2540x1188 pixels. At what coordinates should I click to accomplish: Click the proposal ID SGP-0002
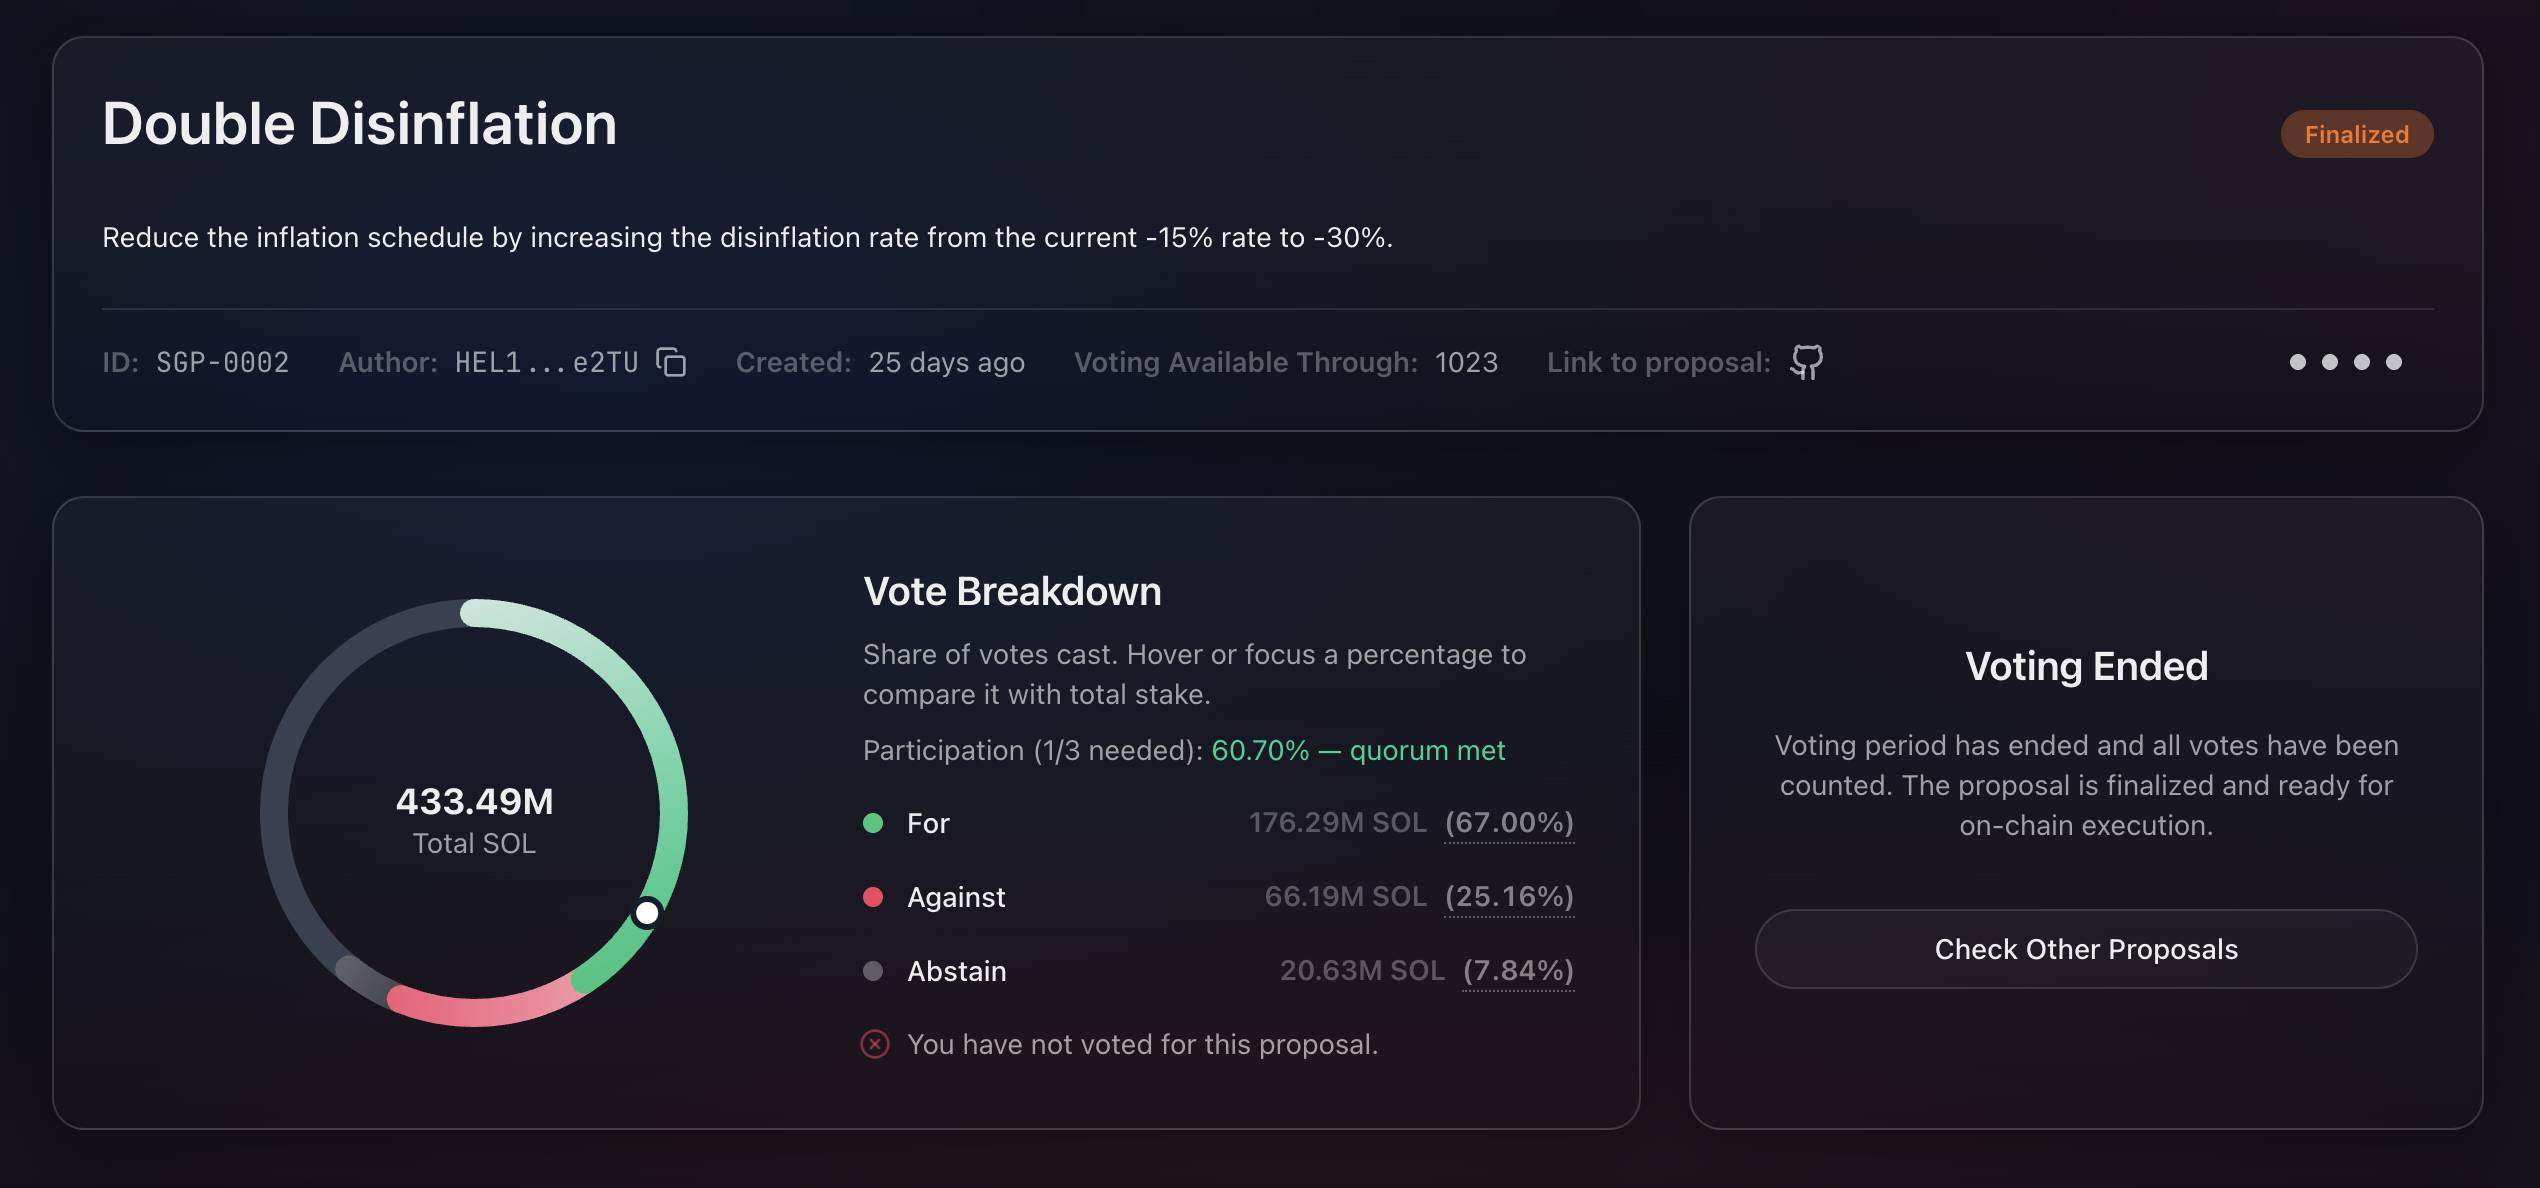point(222,362)
